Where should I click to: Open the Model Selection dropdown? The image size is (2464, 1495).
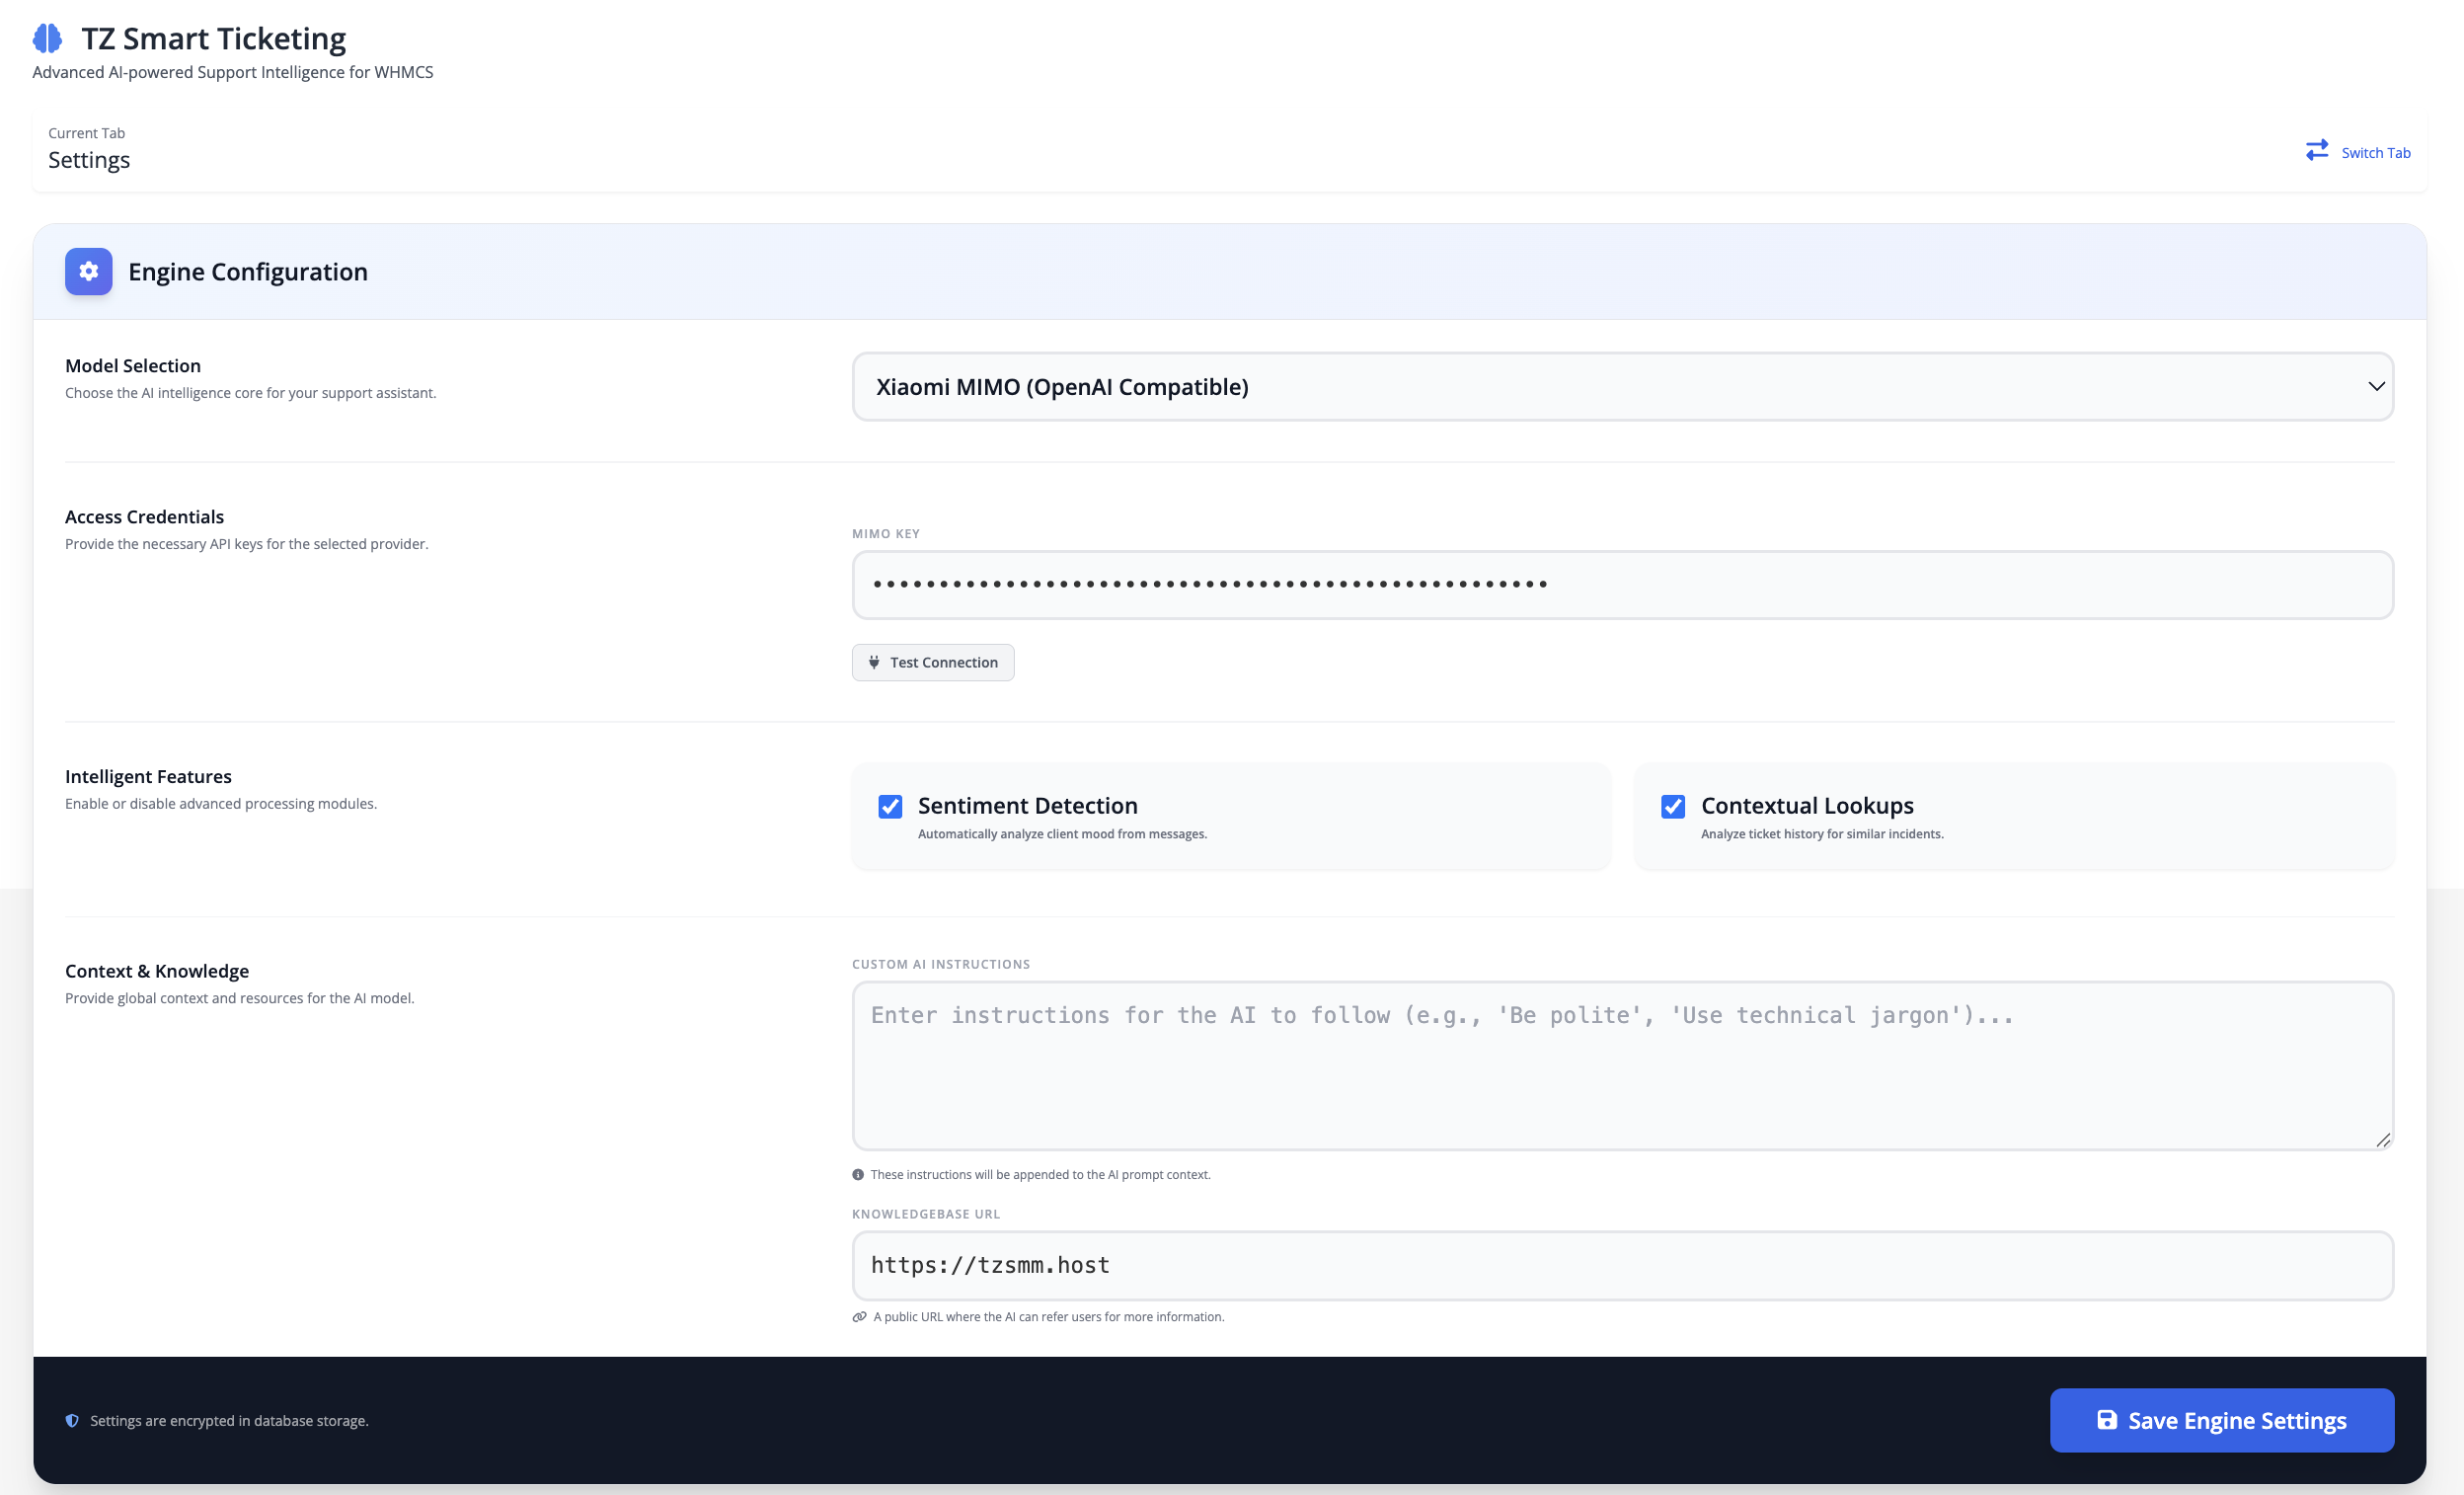pos(1620,386)
